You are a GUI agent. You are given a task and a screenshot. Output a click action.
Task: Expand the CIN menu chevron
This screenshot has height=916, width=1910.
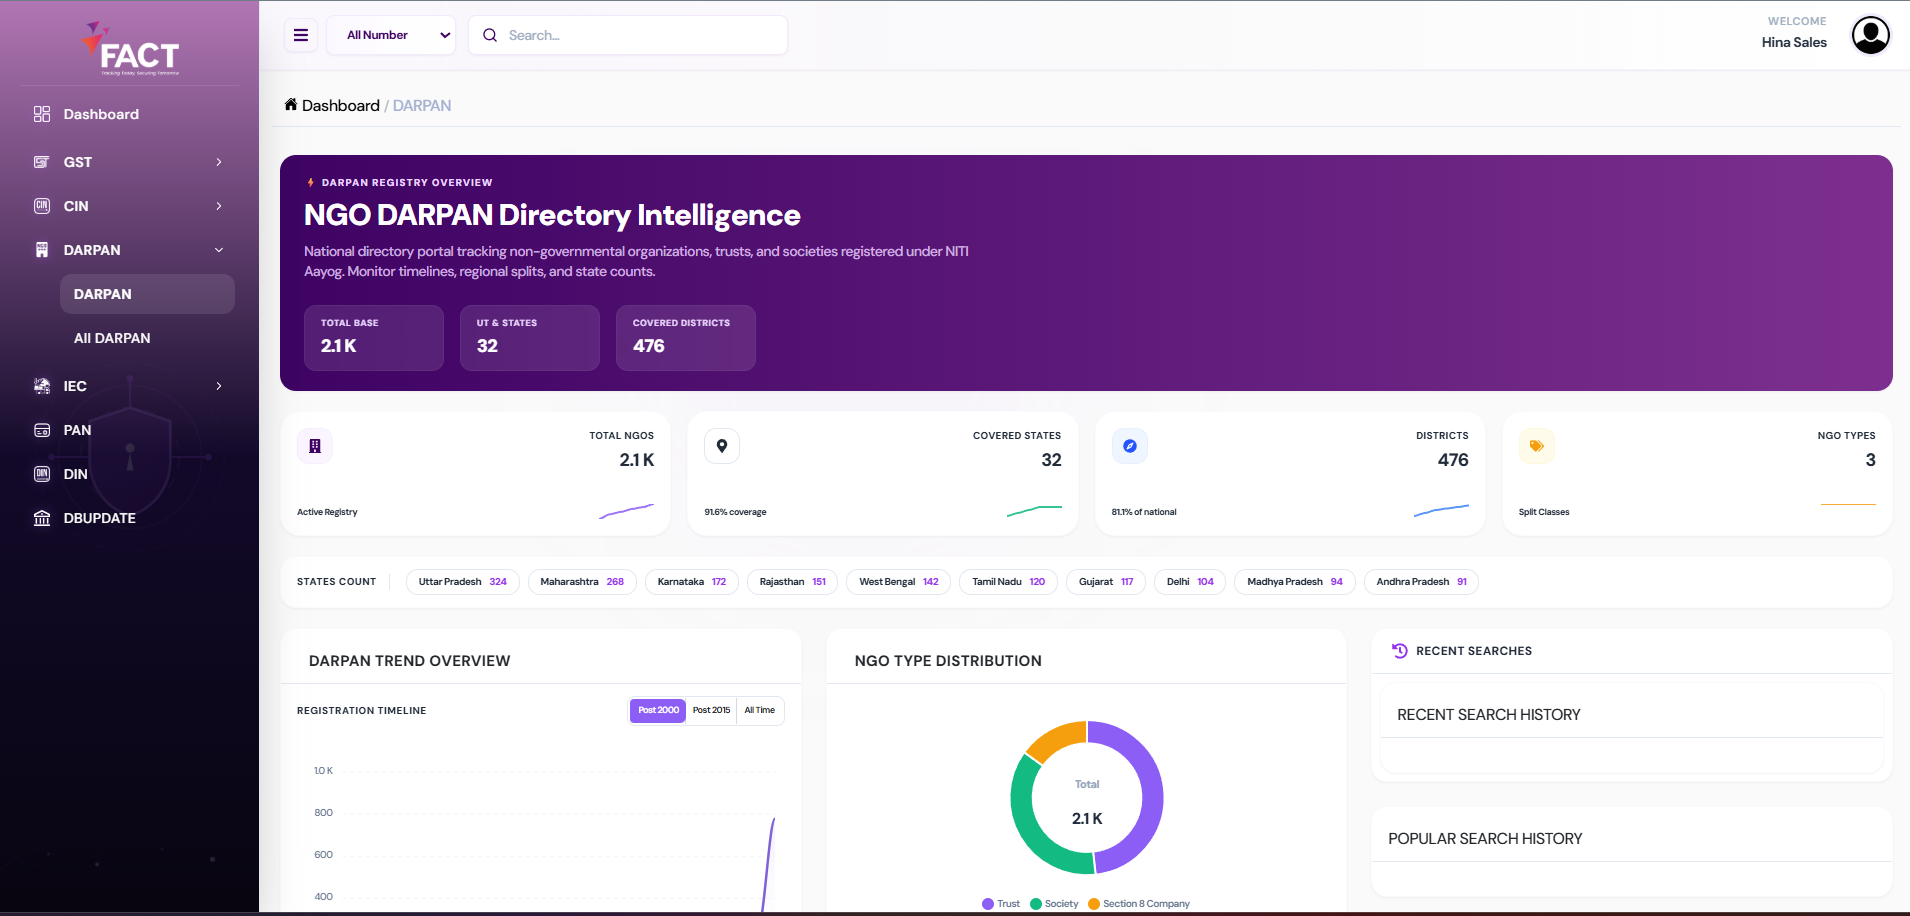[x=219, y=206]
